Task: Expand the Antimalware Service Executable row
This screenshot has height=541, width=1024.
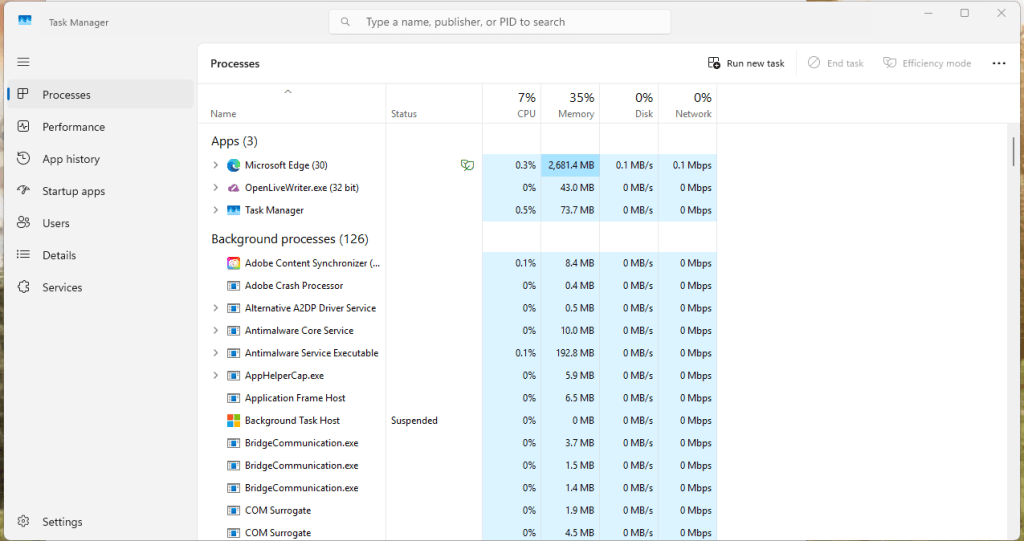Action: (215, 353)
